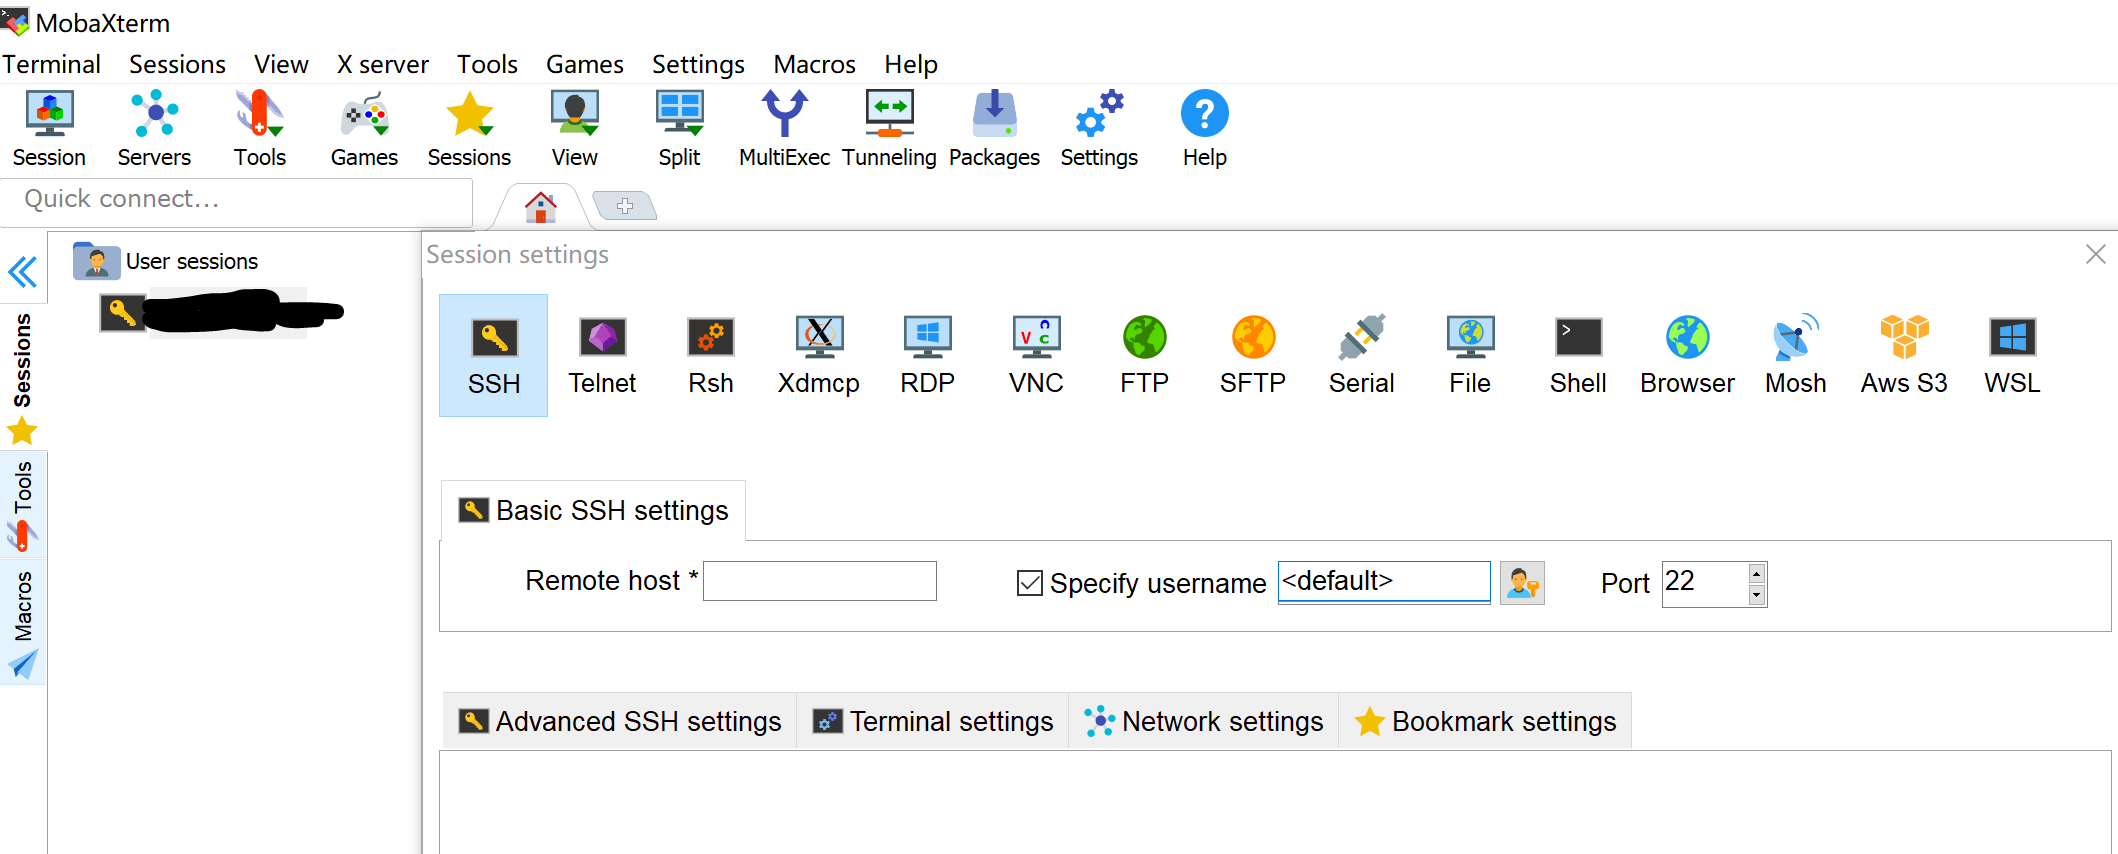This screenshot has height=854, width=2118.
Task: Select the Browser session type
Action: pos(1687,355)
